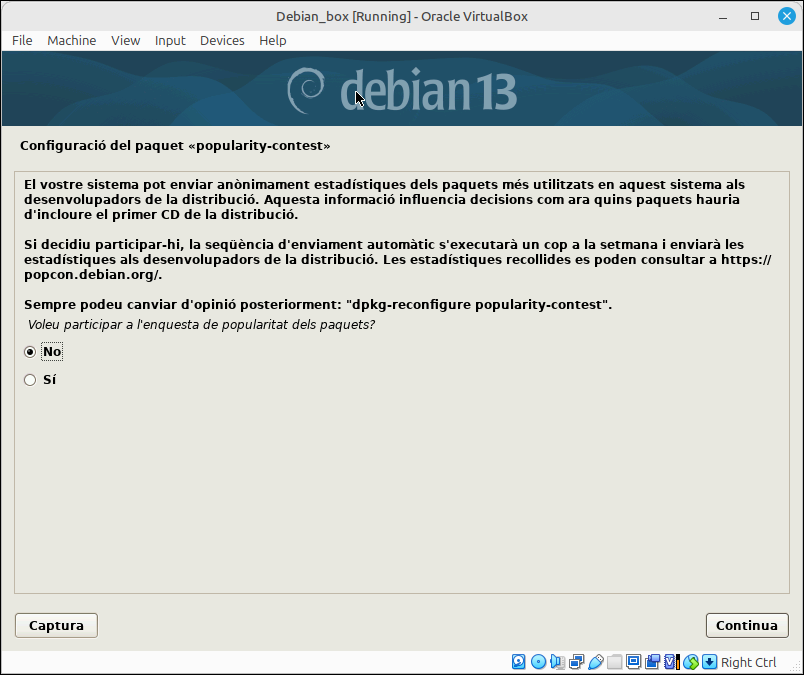
Task: Click the dpkg-reconfigure popularity-contest sentence
Action: 318,305
